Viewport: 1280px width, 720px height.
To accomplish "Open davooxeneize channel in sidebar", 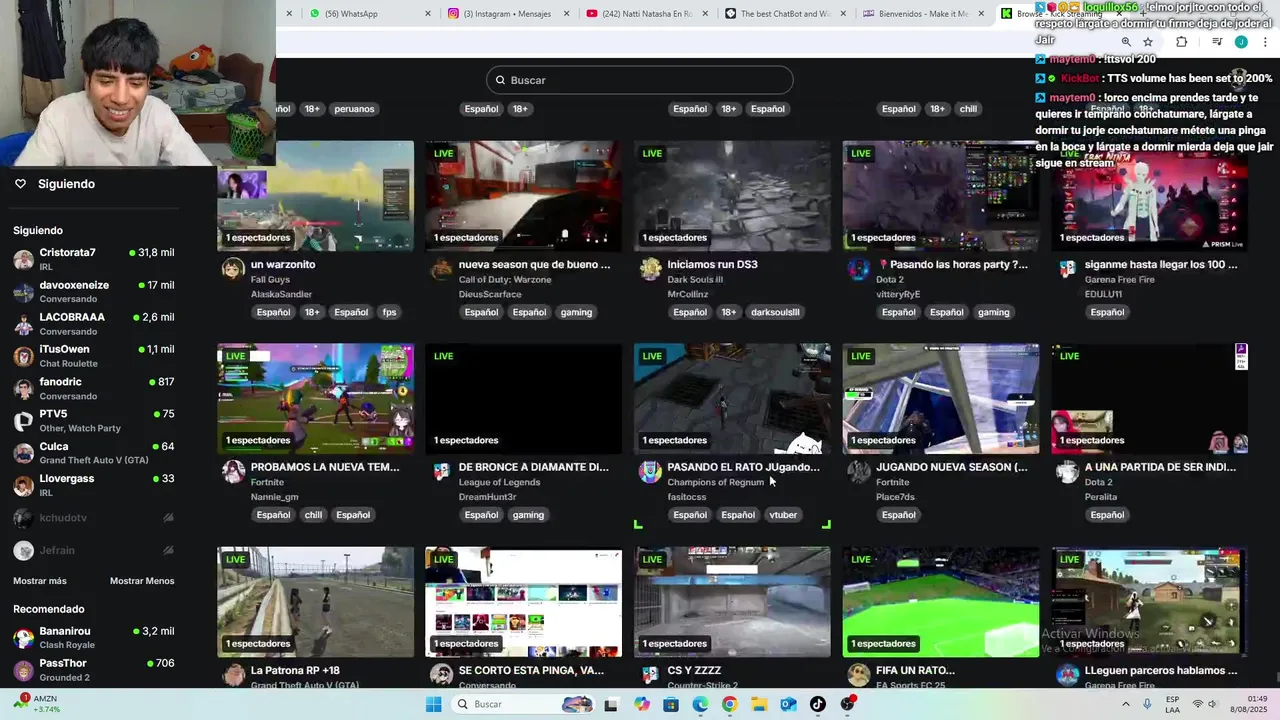I will click(94, 291).
